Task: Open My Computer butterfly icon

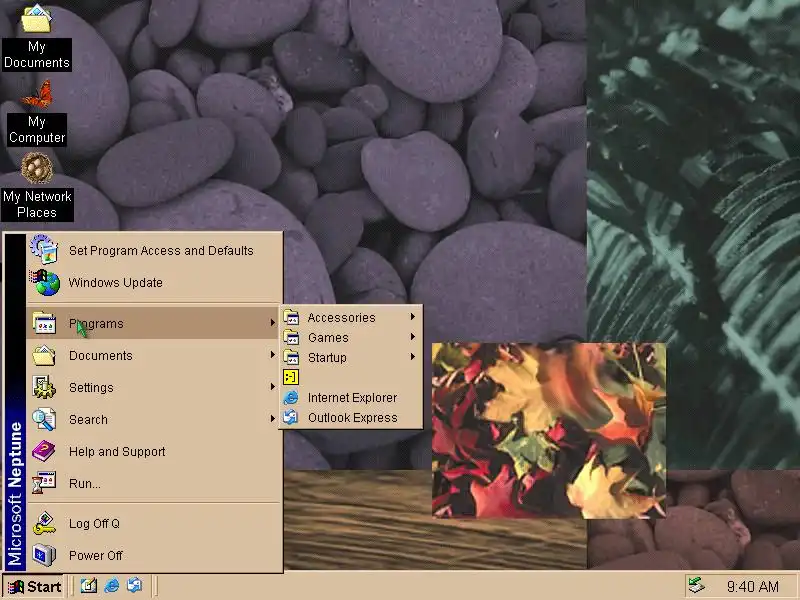Action: coord(37,94)
